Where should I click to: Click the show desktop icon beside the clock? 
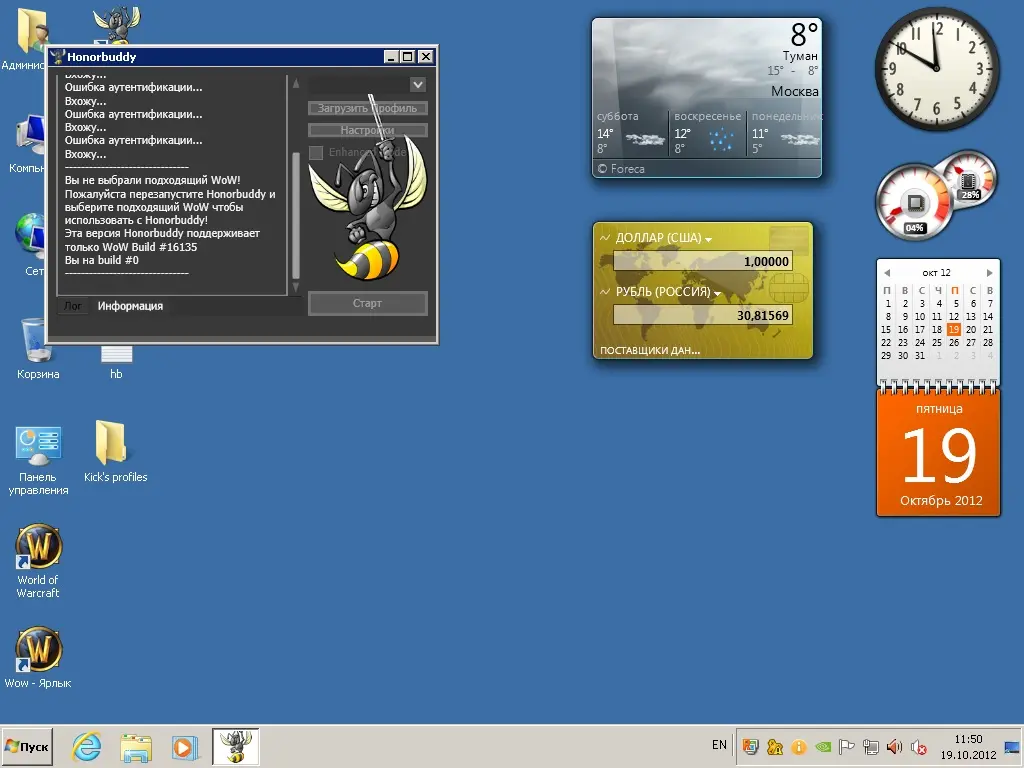(x=1012, y=747)
